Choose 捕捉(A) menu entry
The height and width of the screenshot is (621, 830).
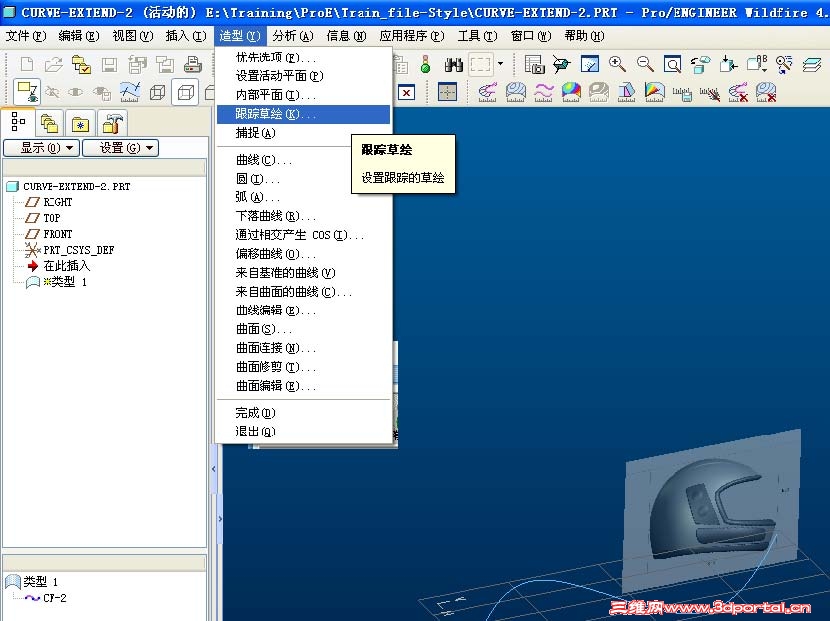303,133
